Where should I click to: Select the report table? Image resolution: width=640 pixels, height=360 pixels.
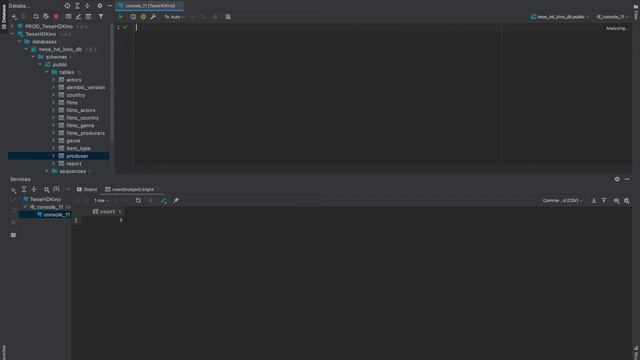tap(74, 164)
